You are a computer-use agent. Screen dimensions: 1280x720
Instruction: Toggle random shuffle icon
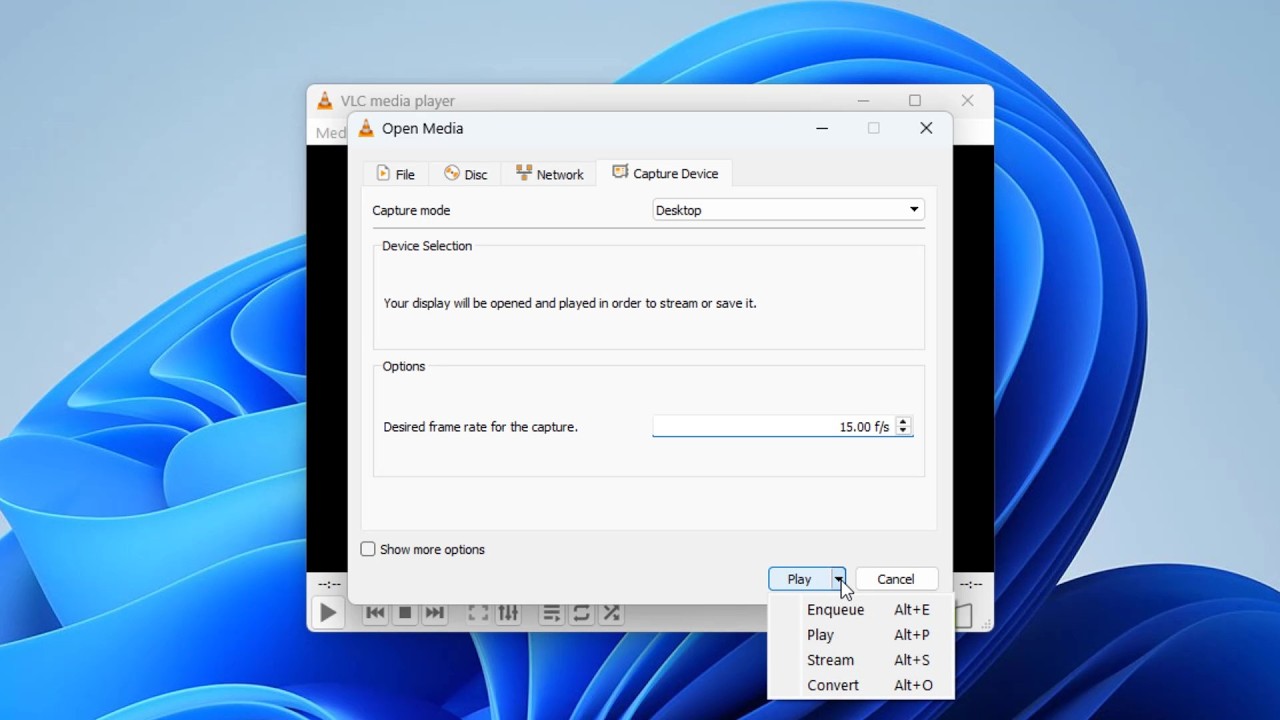611,613
